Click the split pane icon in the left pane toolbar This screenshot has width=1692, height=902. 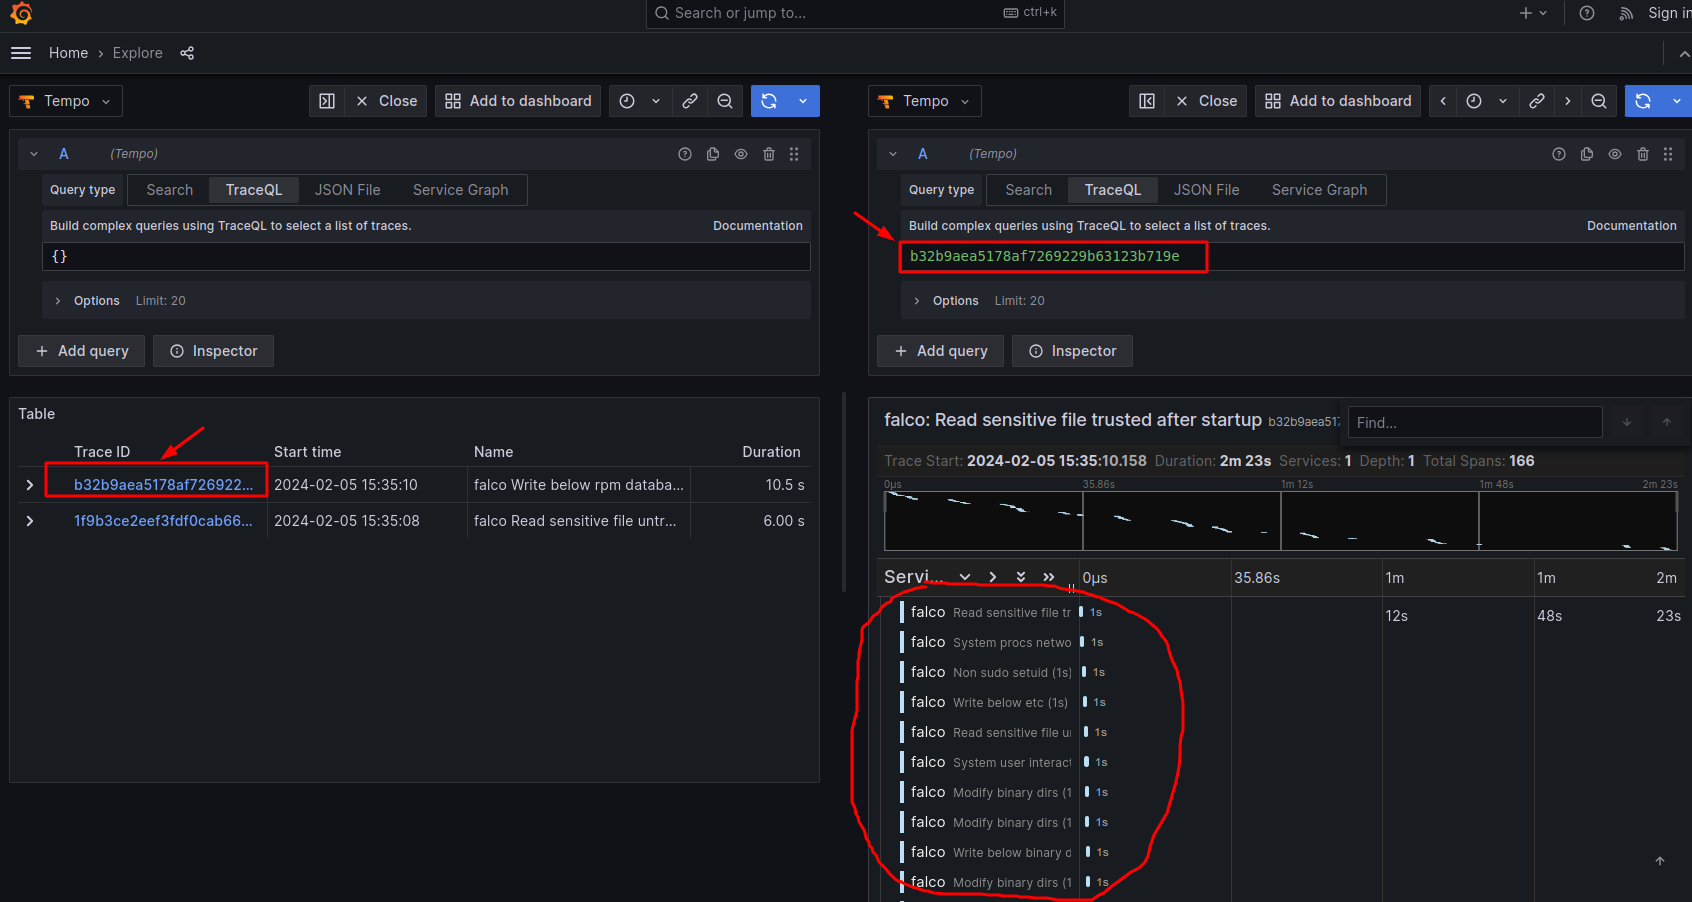tap(327, 101)
